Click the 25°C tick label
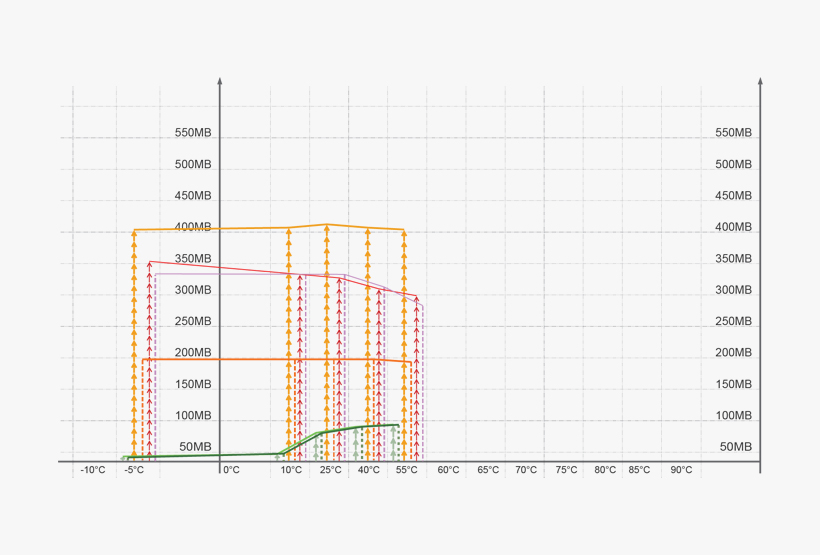The height and width of the screenshot is (555, 820). point(330,470)
